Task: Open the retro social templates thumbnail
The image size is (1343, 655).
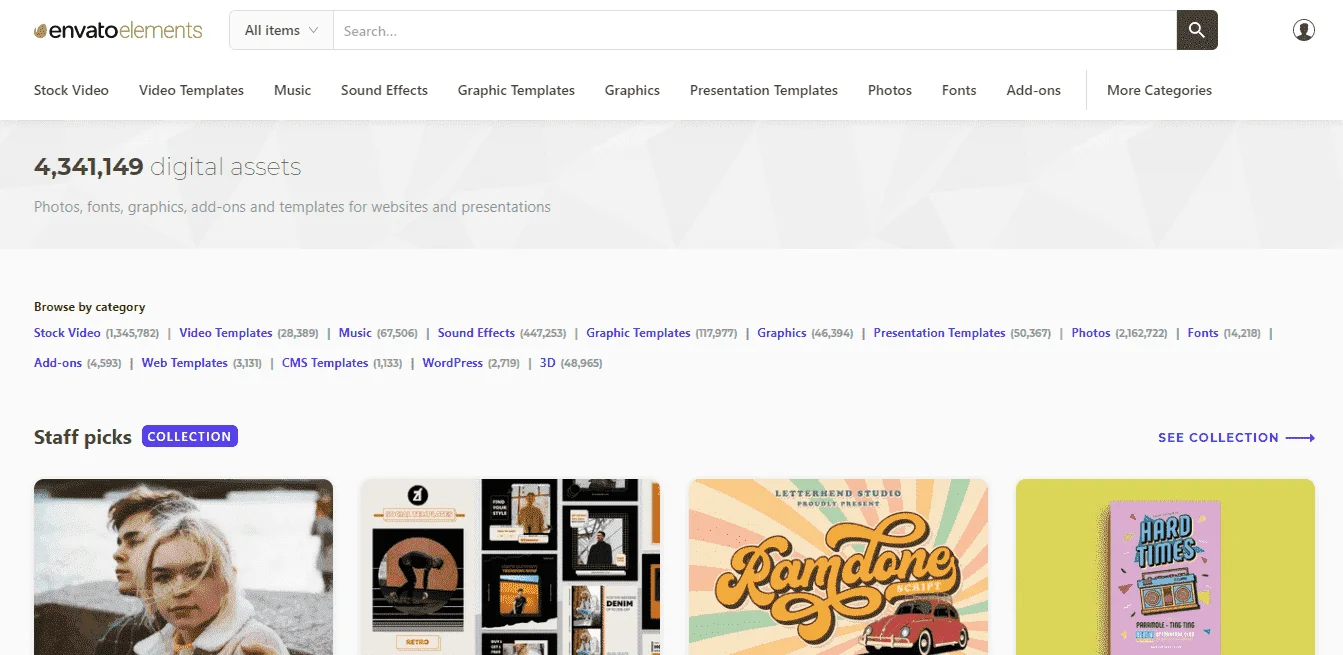Action: click(x=510, y=567)
